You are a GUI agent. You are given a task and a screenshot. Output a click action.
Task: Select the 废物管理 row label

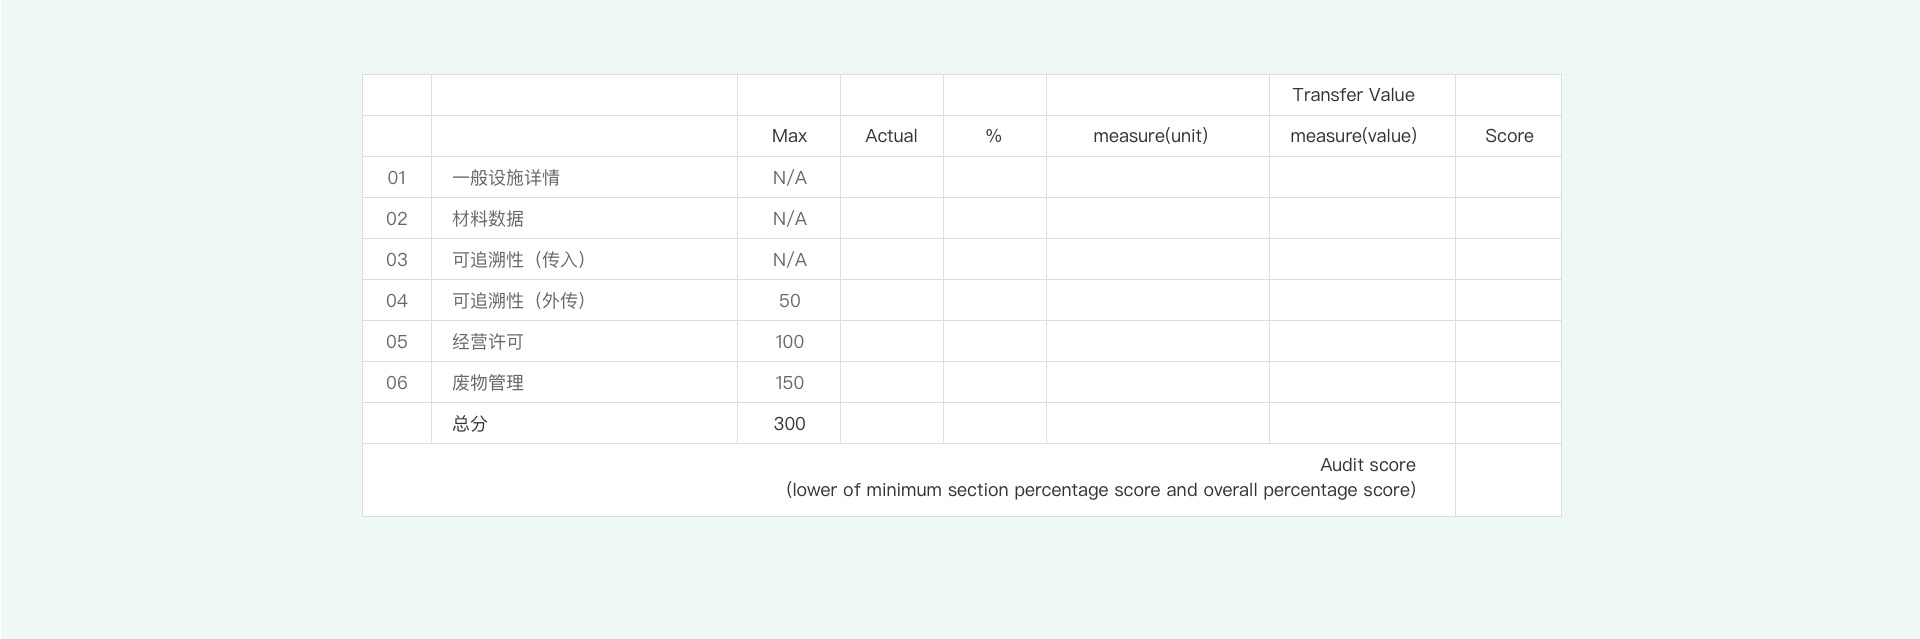(x=488, y=383)
